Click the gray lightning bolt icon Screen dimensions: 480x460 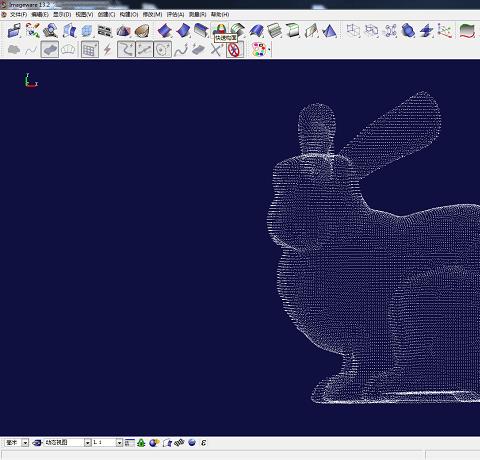click(x=107, y=50)
